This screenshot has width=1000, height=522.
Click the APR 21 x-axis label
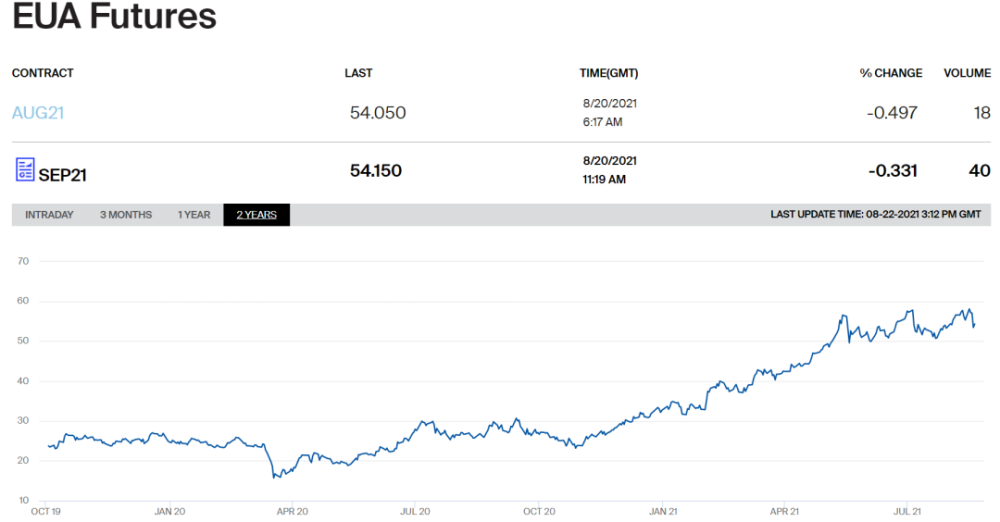pyautogui.click(x=784, y=512)
